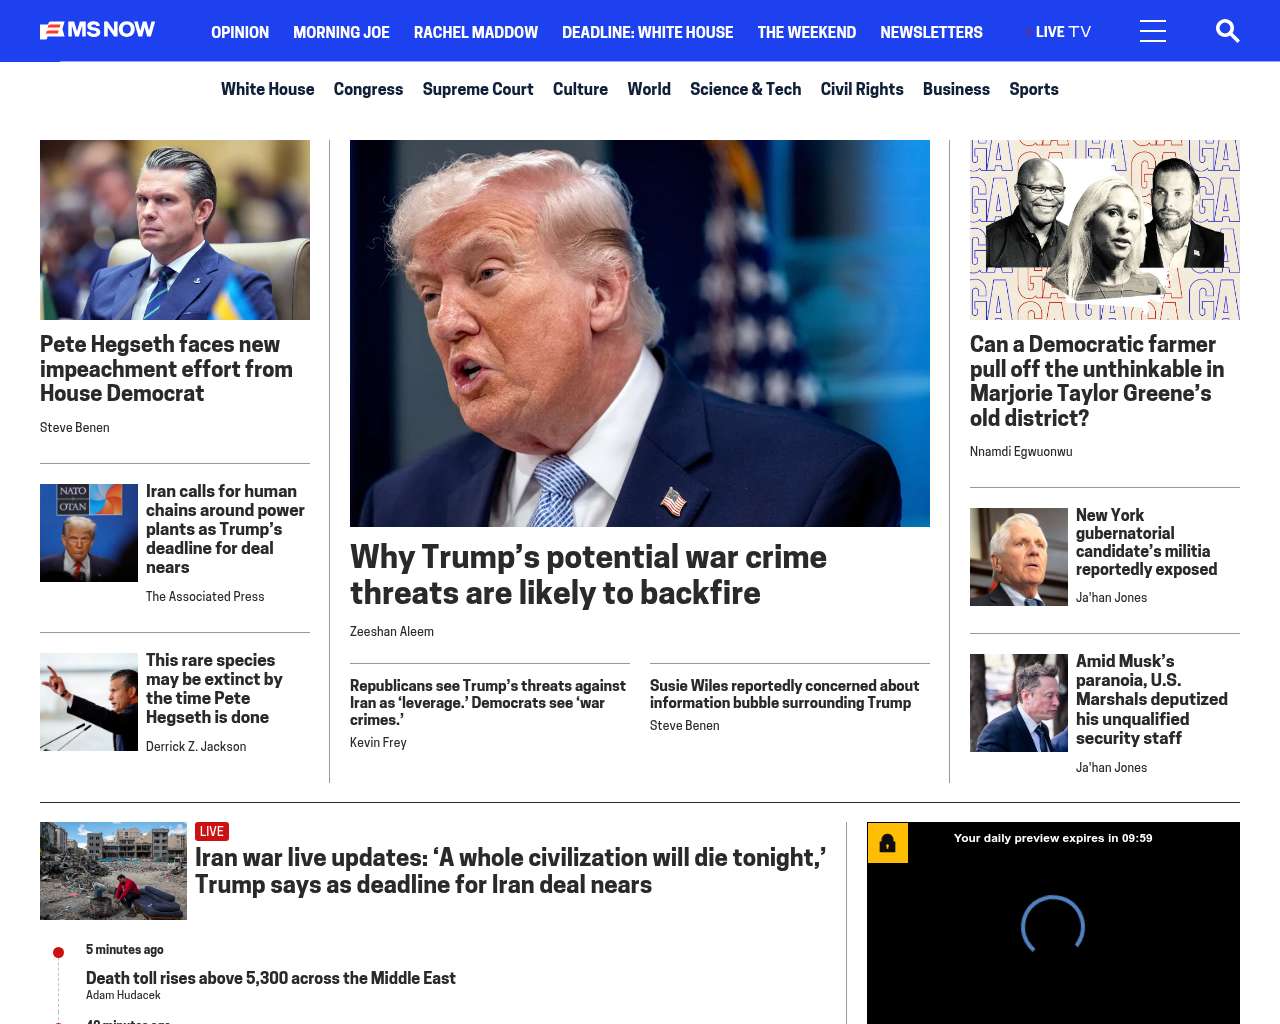Select Science & Tech topic
Image resolution: width=1280 pixels, height=1024 pixels.
(745, 89)
